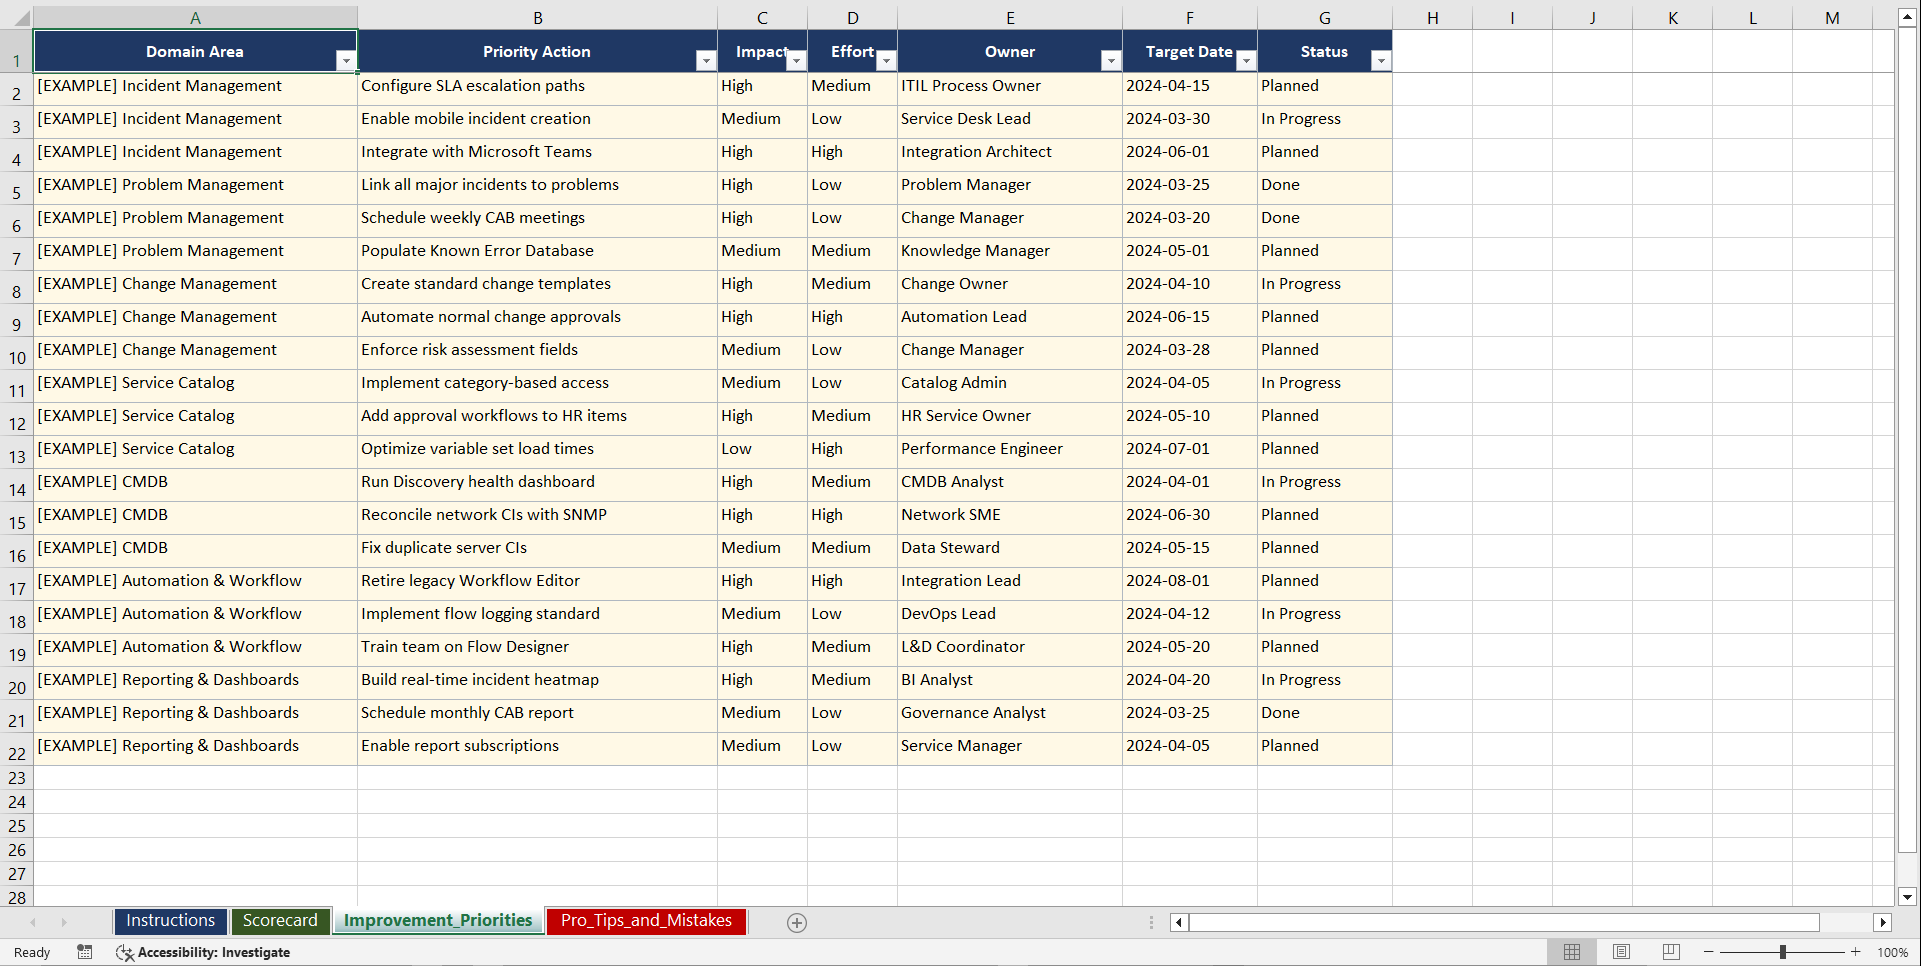This screenshot has width=1921, height=966.
Task: Open Page Break Preview view
Action: [x=1669, y=952]
